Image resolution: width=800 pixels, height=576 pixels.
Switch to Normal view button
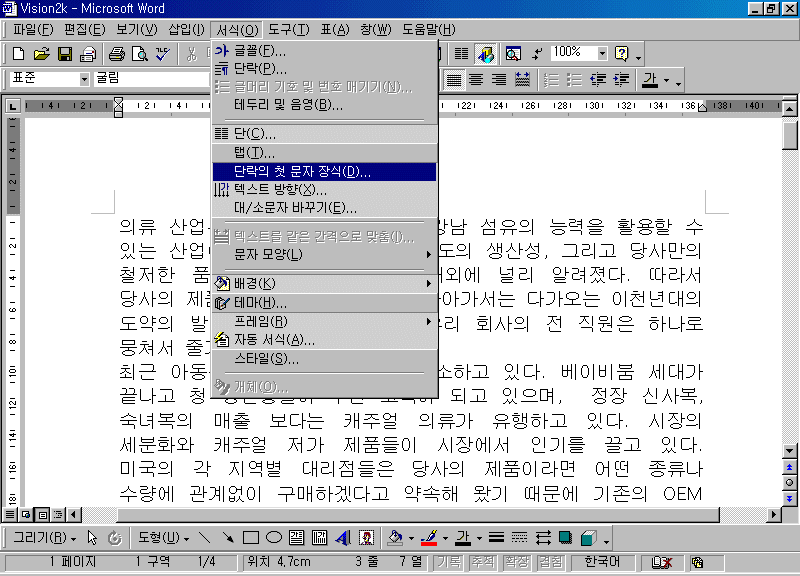pos(10,515)
